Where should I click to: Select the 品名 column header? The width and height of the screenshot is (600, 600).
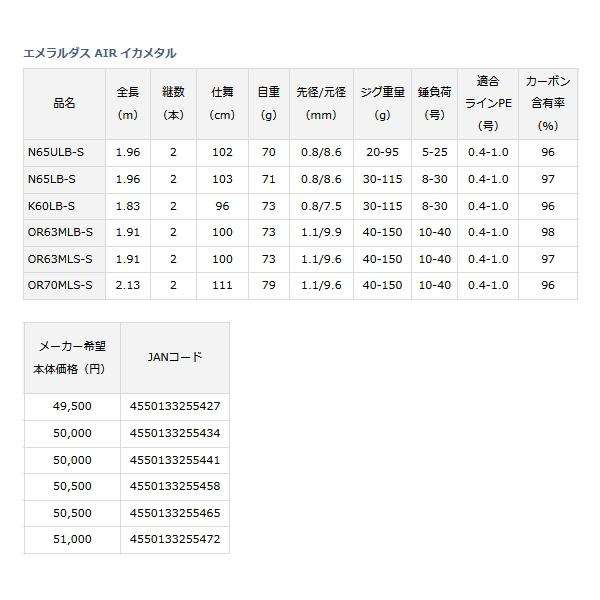click(x=64, y=104)
